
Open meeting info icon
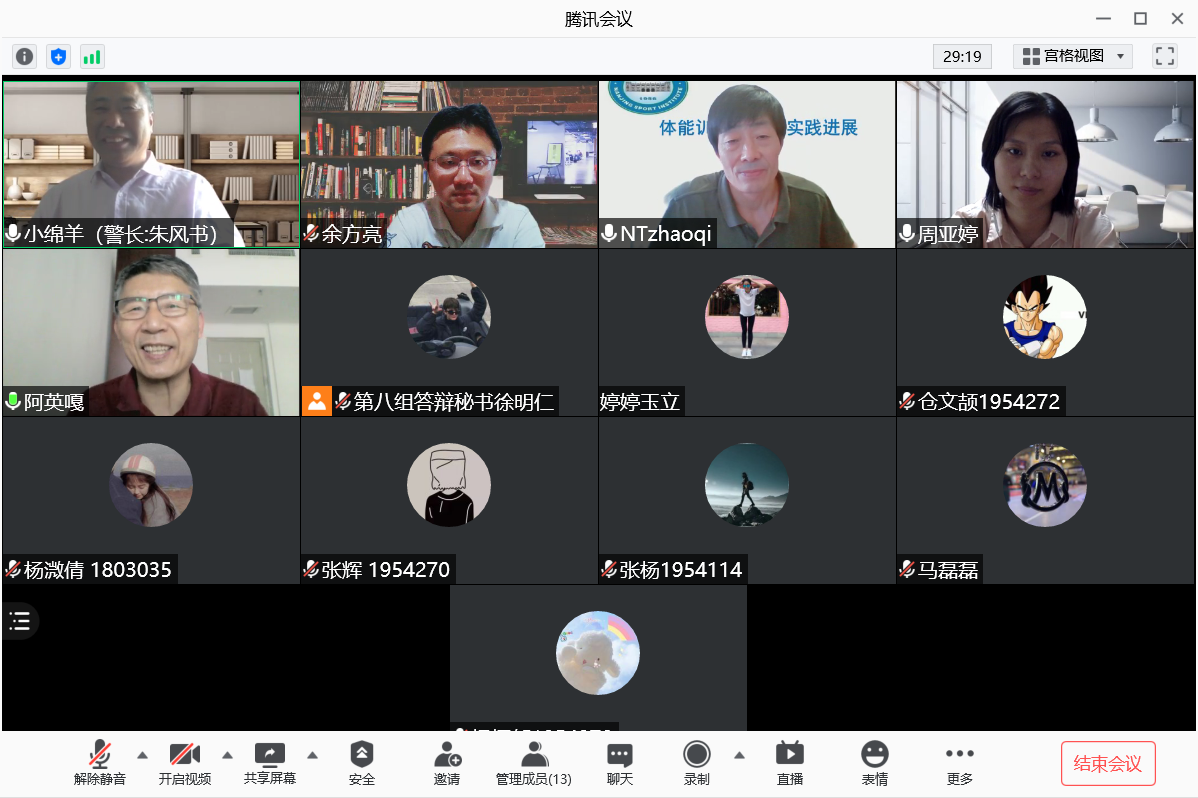pyautogui.click(x=25, y=57)
